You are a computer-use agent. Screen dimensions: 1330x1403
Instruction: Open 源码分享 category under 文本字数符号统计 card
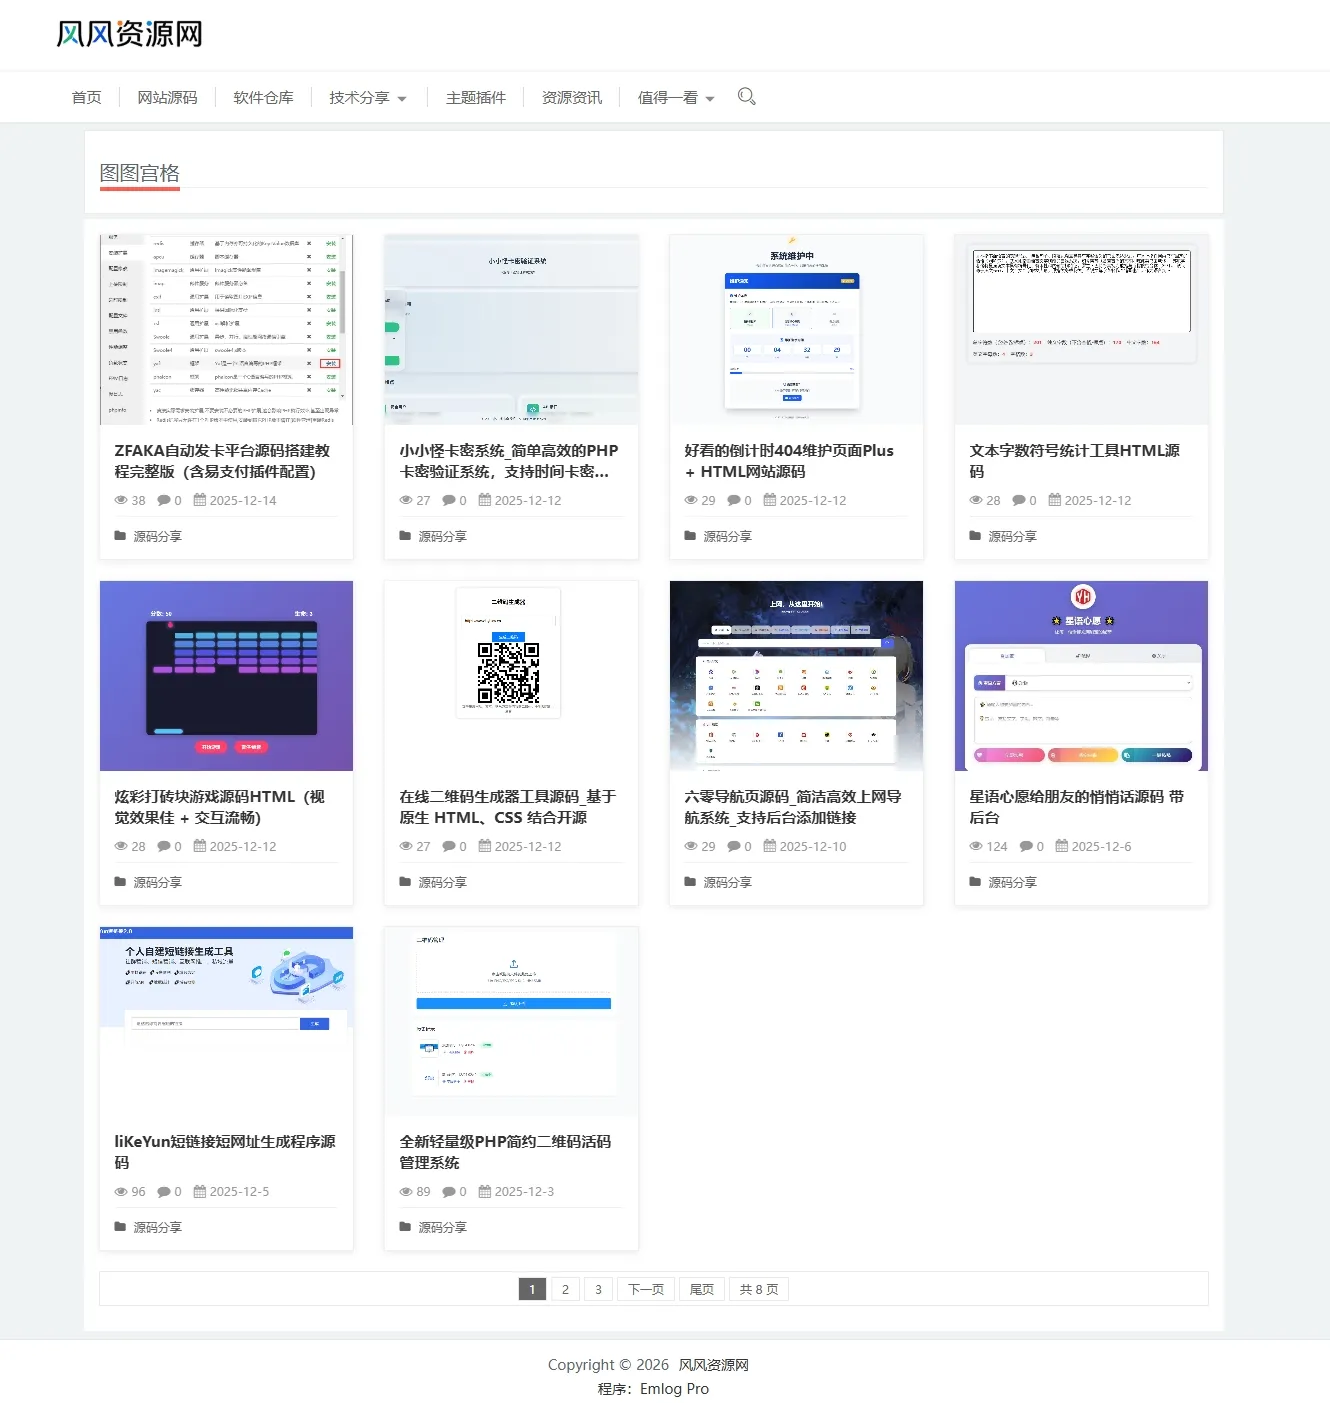(x=1012, y=536)
